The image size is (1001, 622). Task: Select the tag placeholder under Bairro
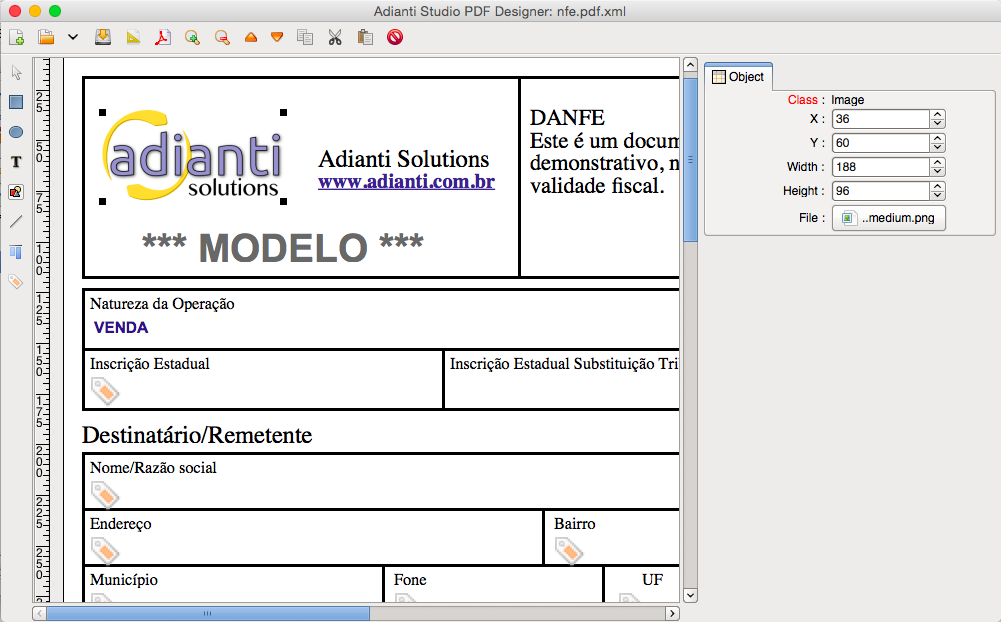click(x=569, y=550)
